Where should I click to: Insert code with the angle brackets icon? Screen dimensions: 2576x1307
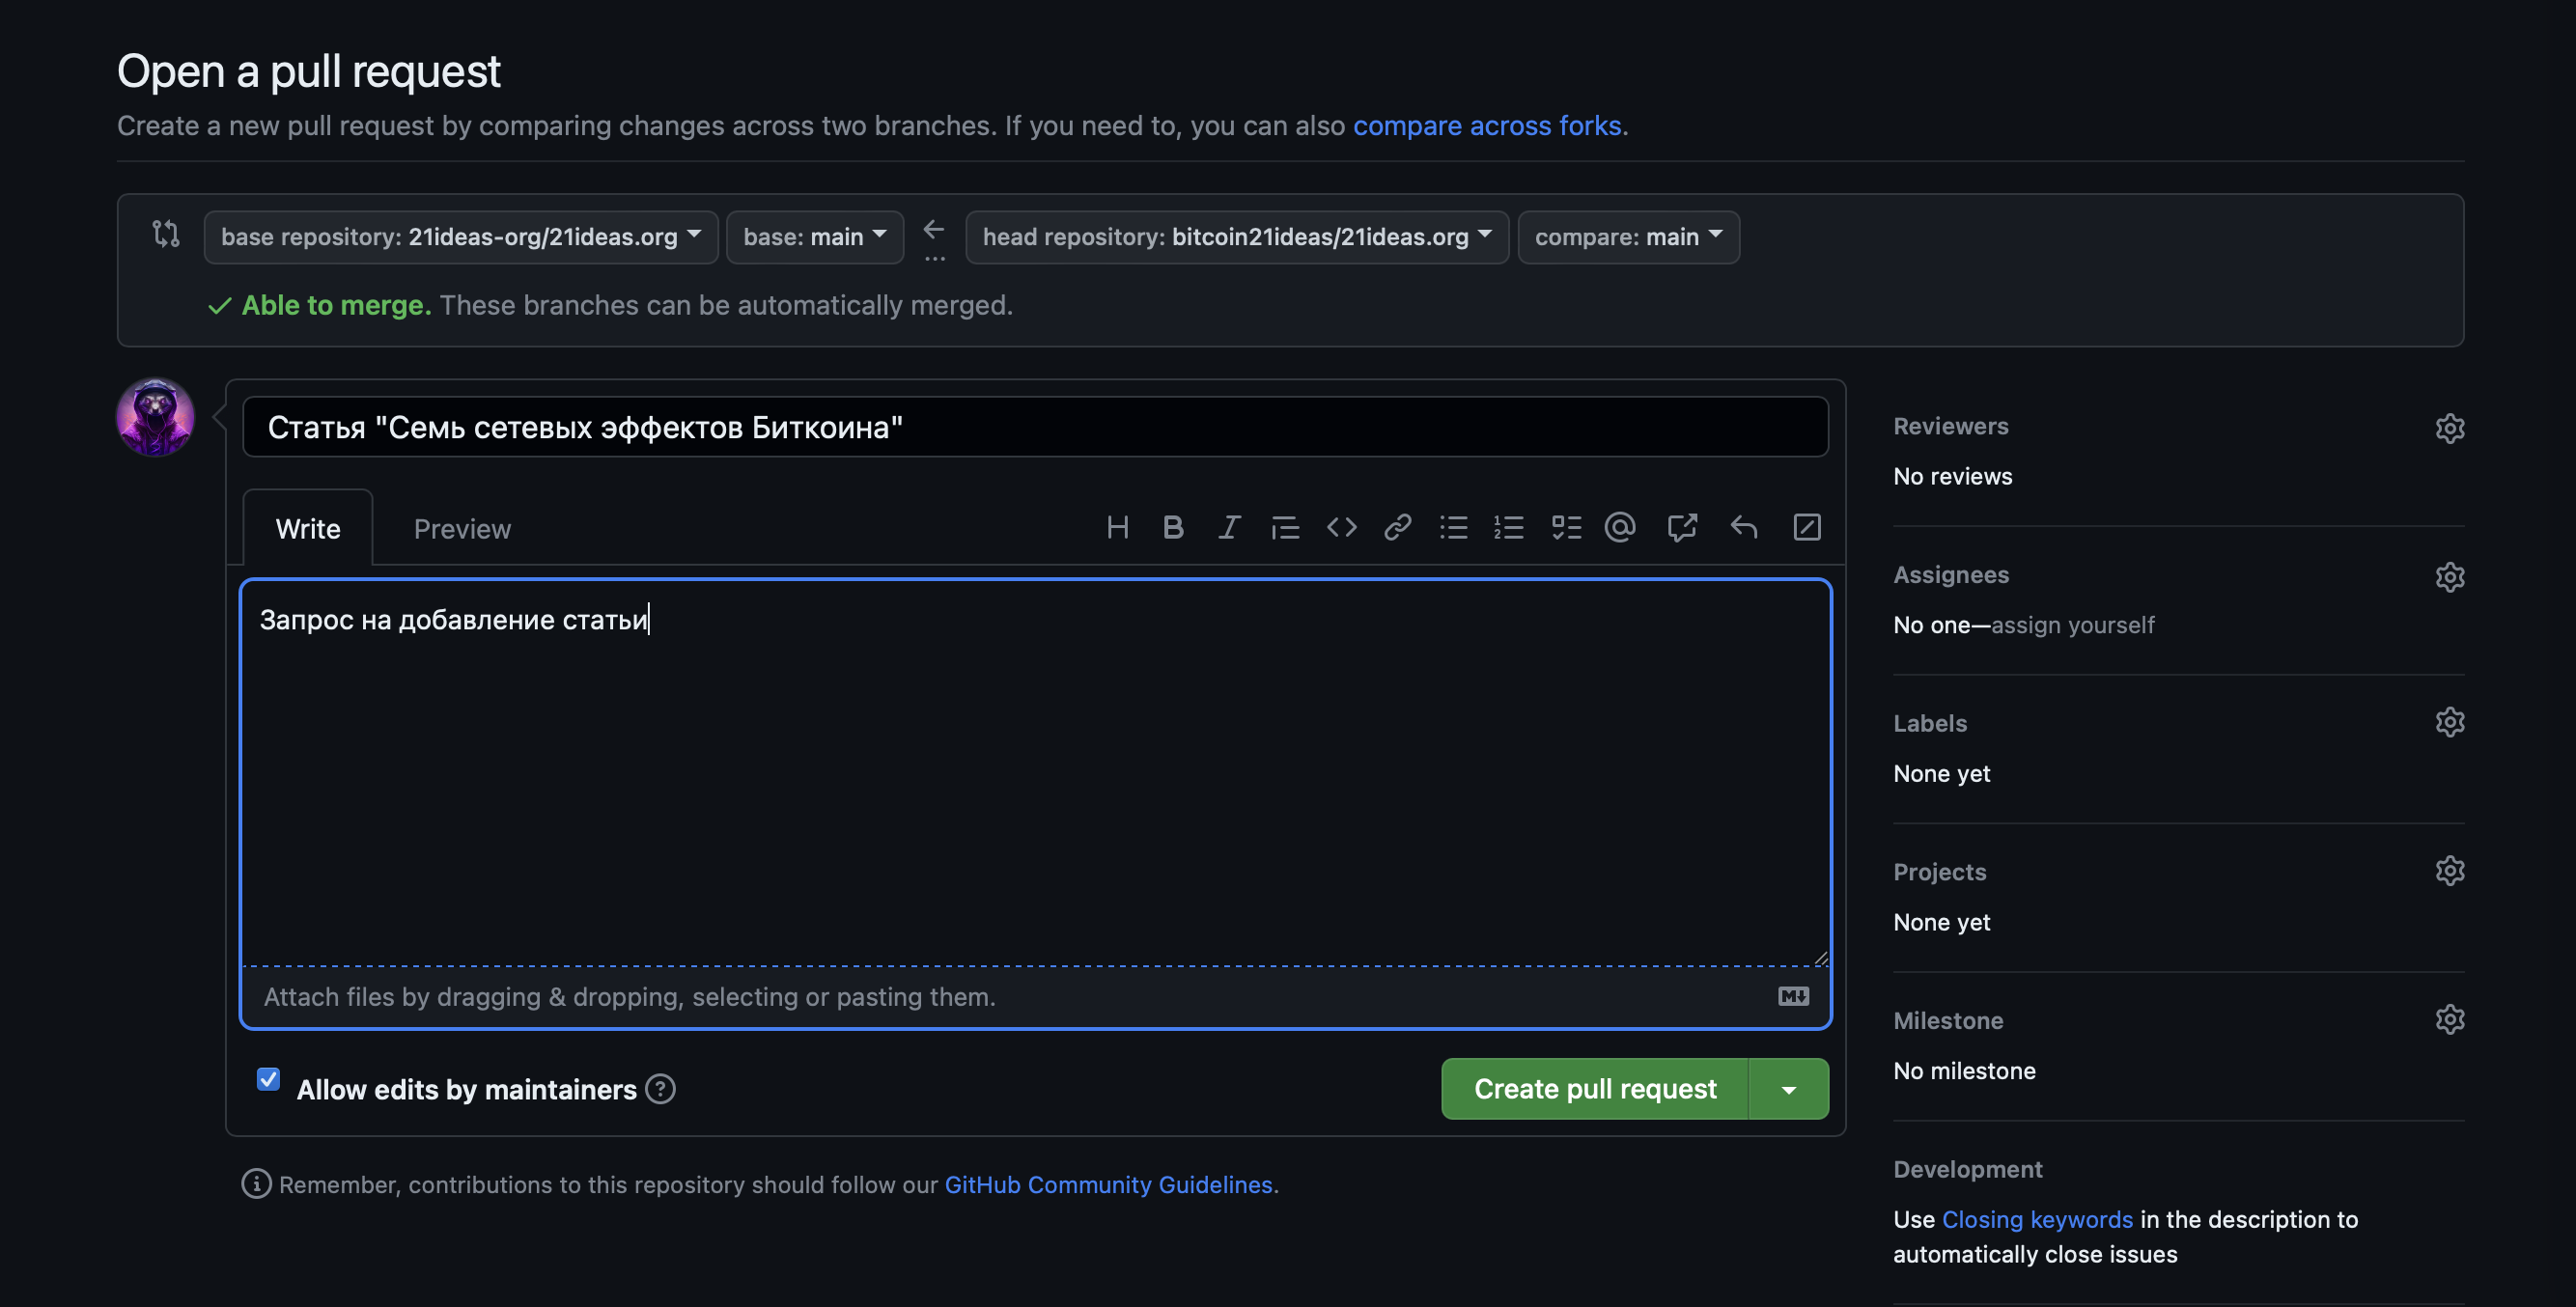(1341, 527)
